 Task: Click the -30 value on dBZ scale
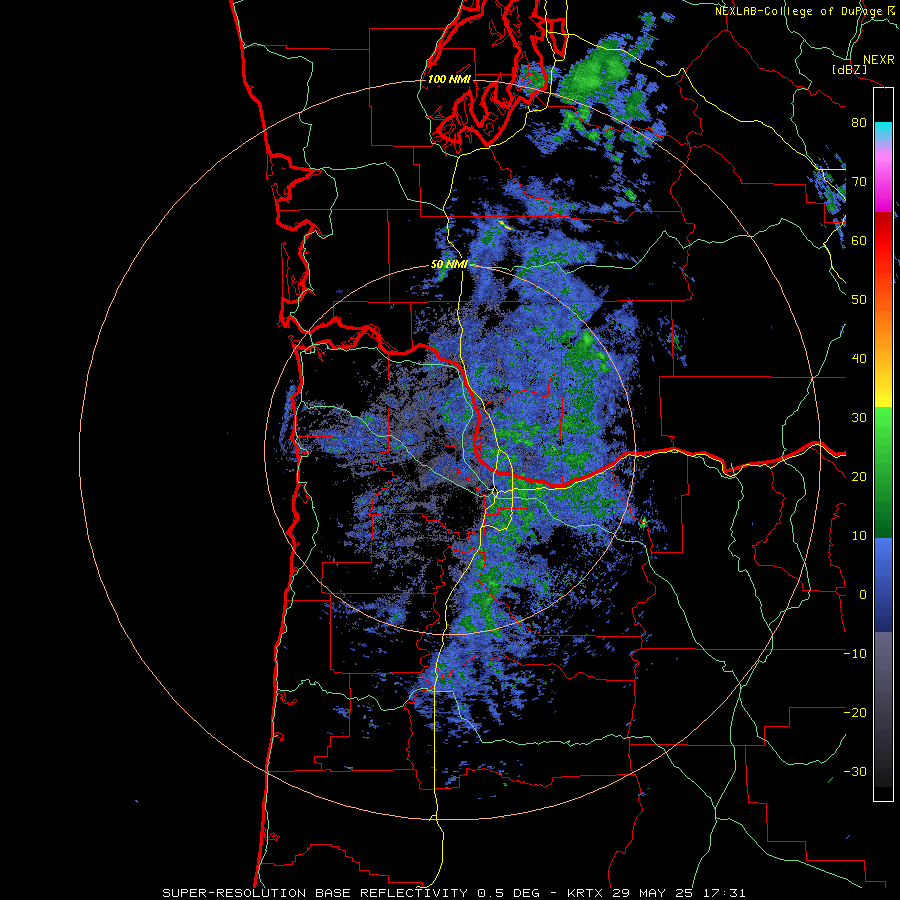[x=855, y=772]
